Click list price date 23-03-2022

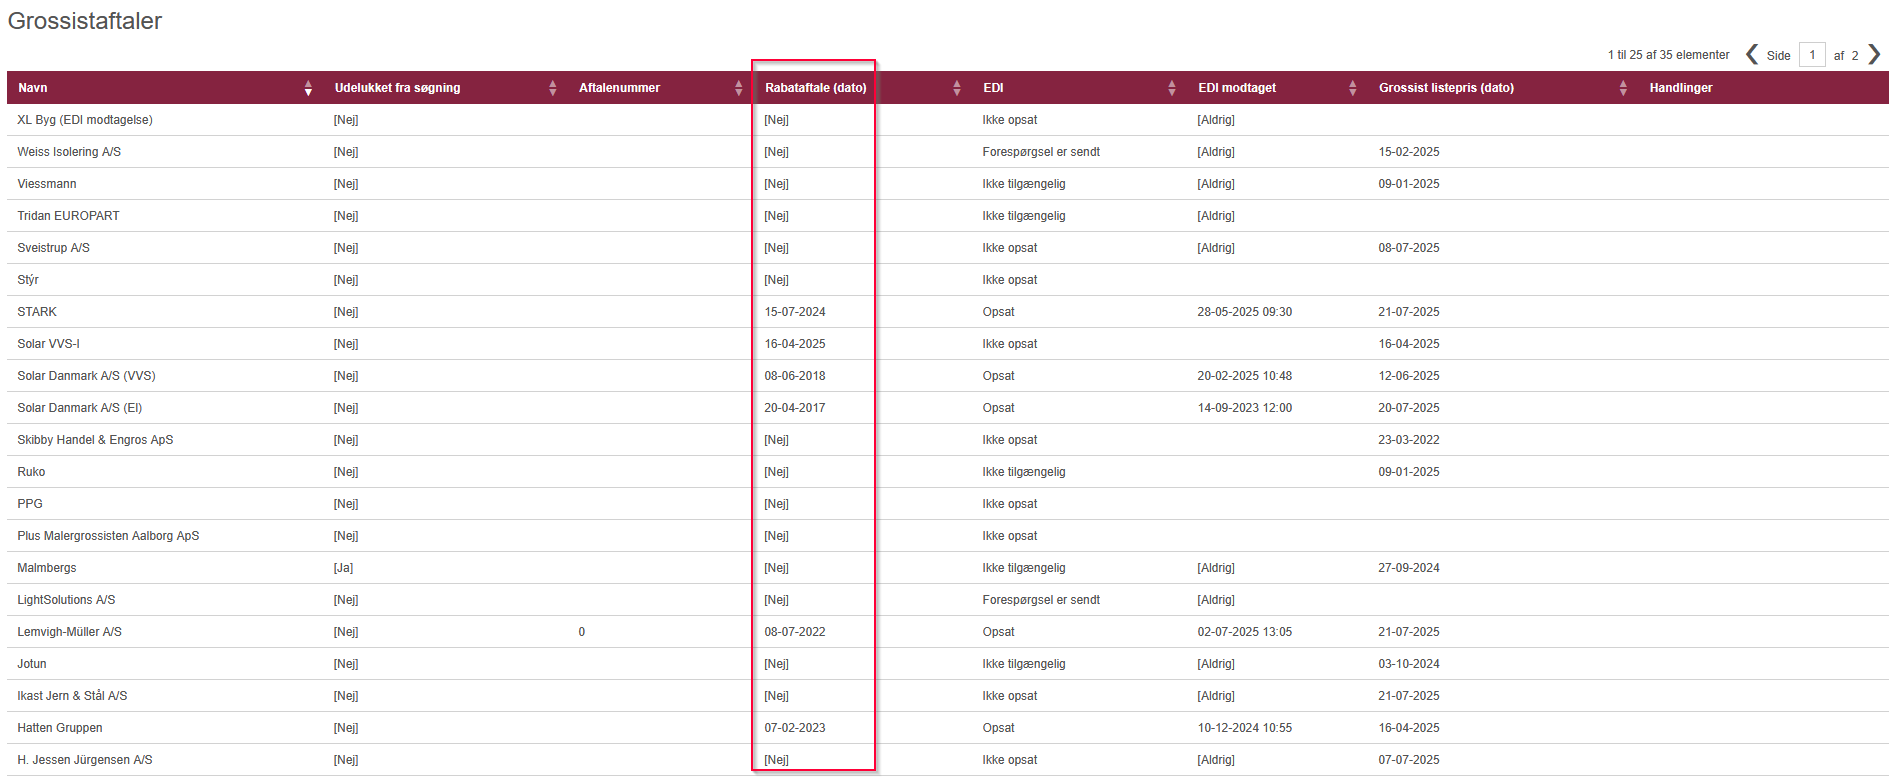pos(1409,440)
